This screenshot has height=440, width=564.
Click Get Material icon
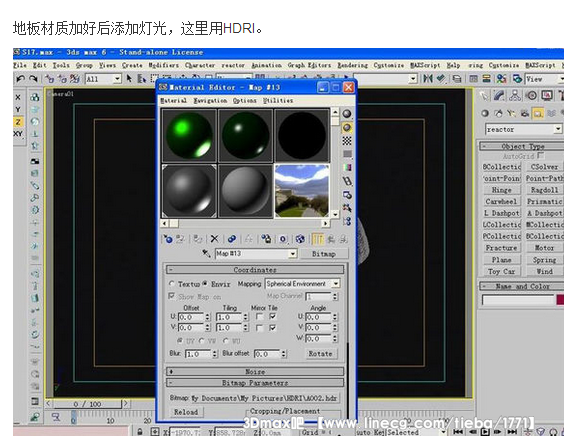tap(168, 239)
